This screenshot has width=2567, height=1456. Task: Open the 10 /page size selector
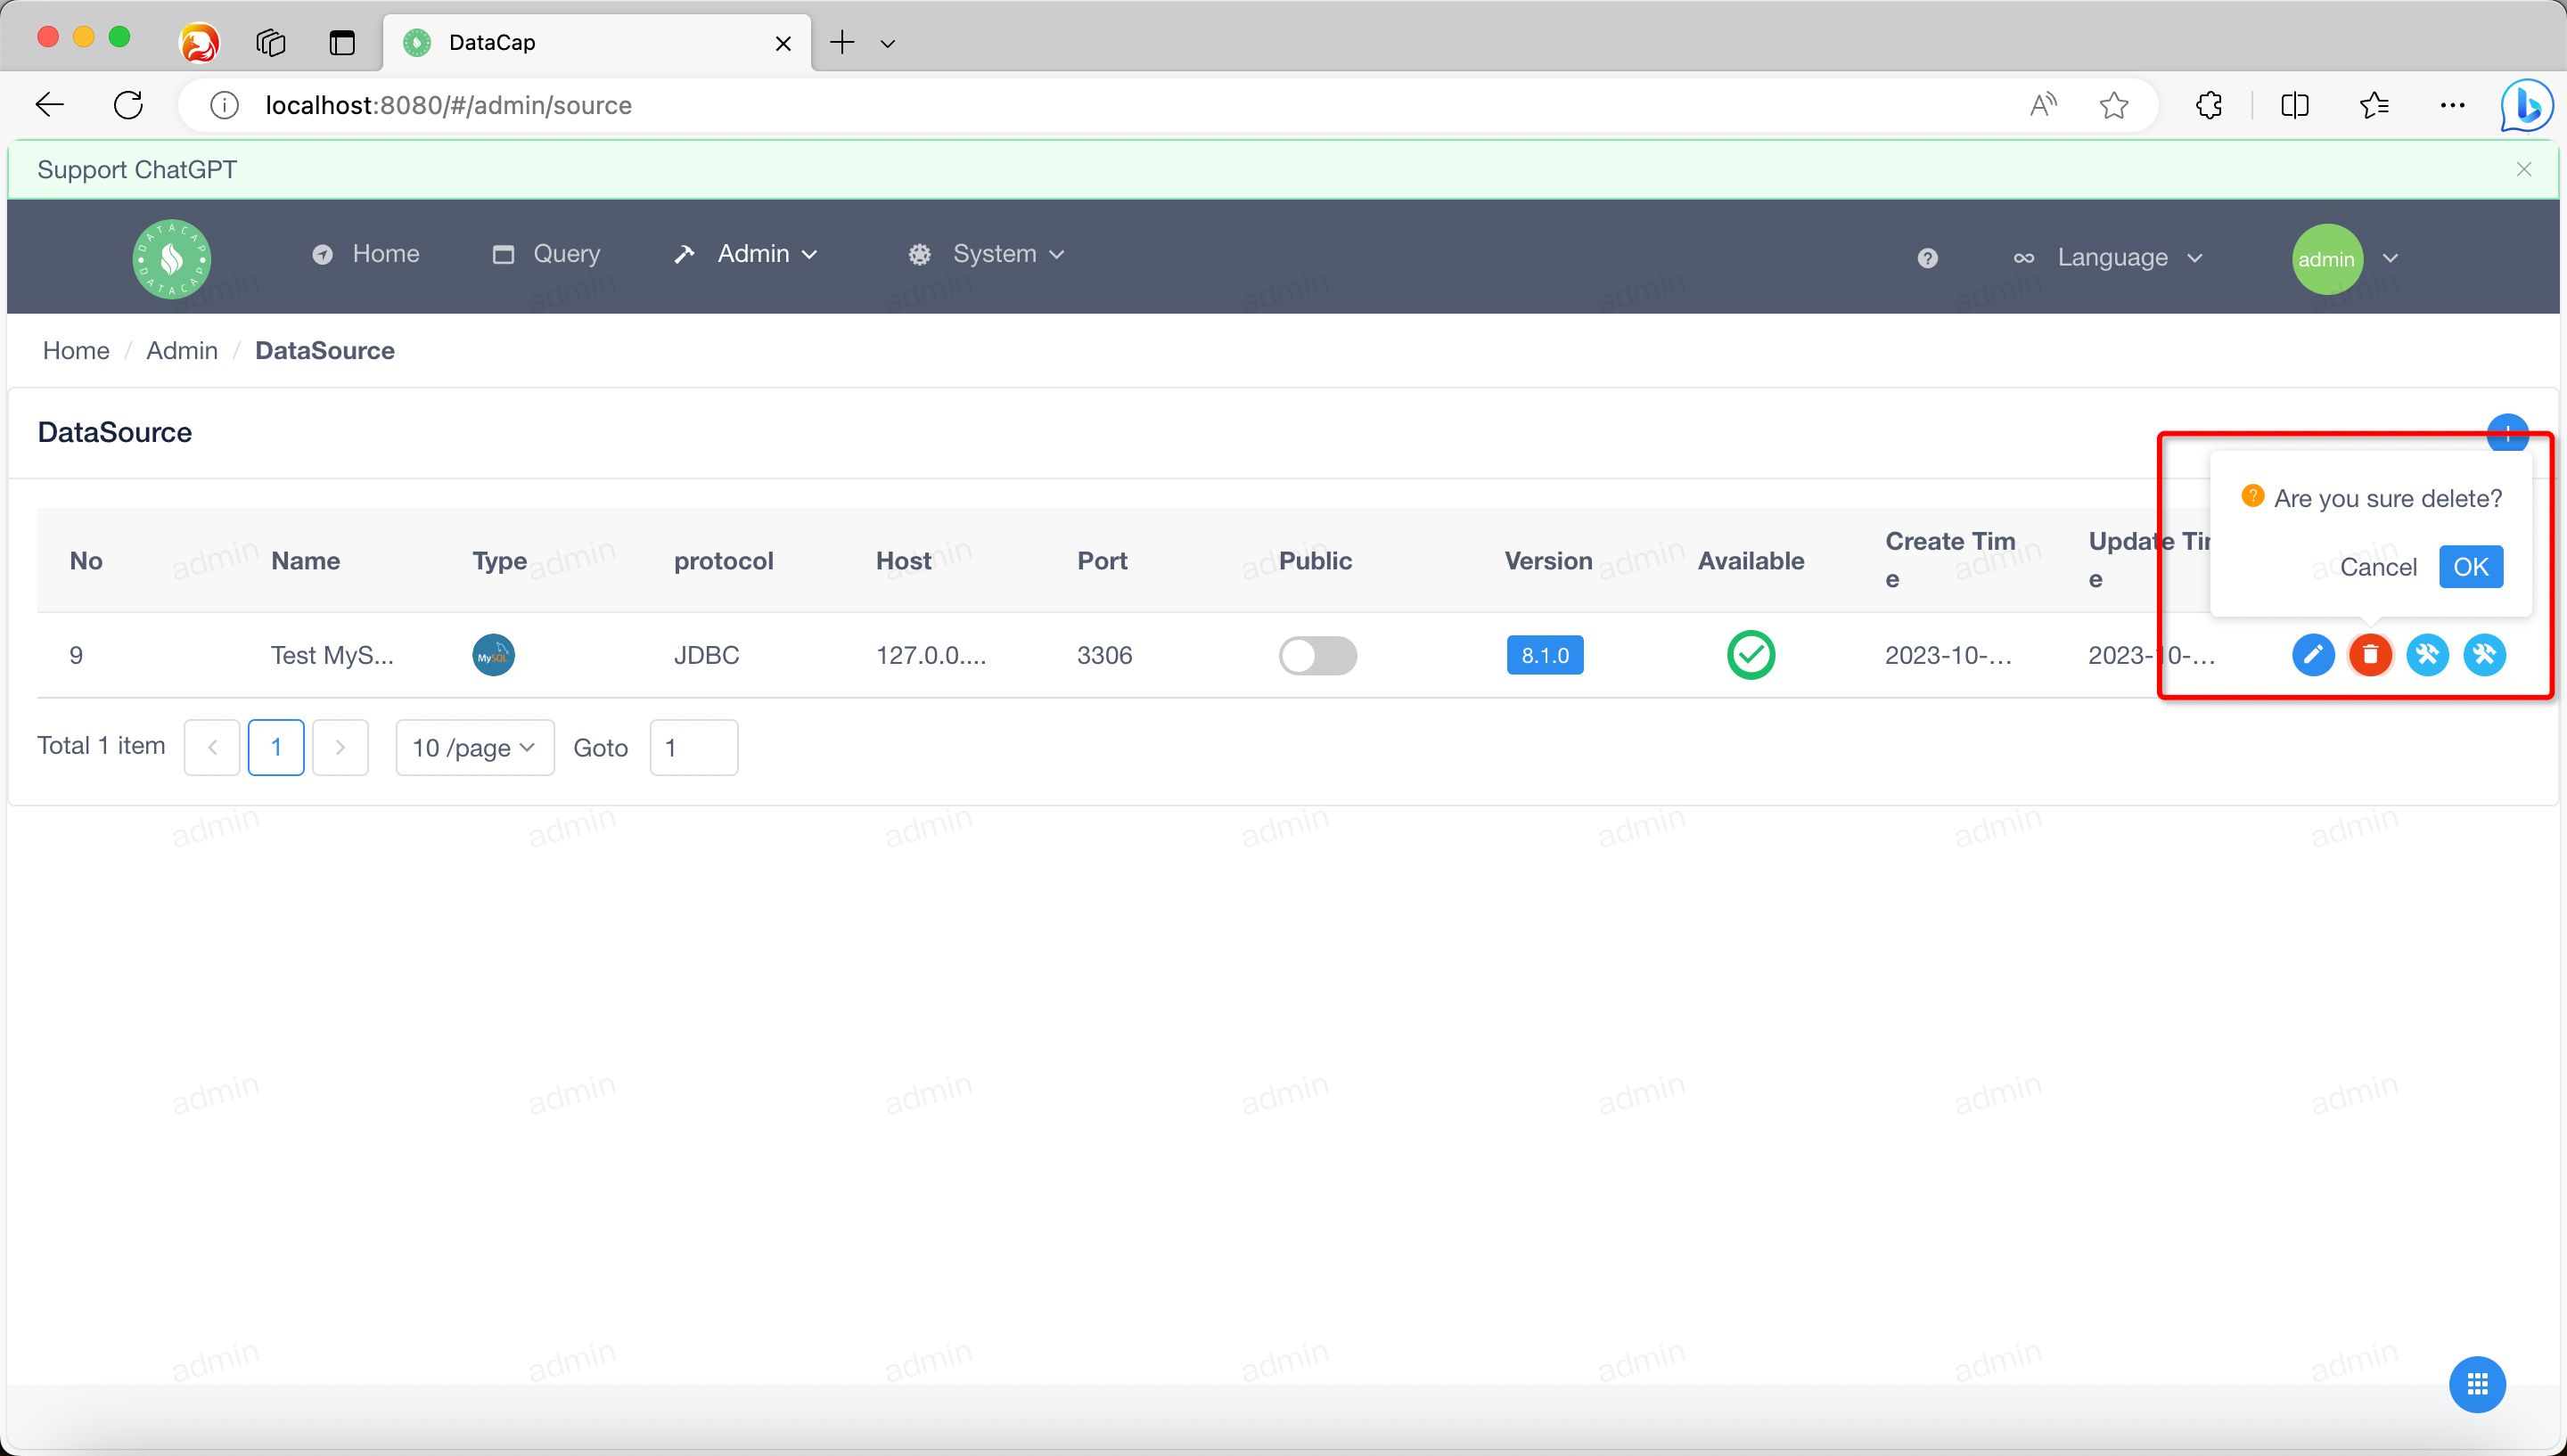pyautogui.click(x=475, y=747)
